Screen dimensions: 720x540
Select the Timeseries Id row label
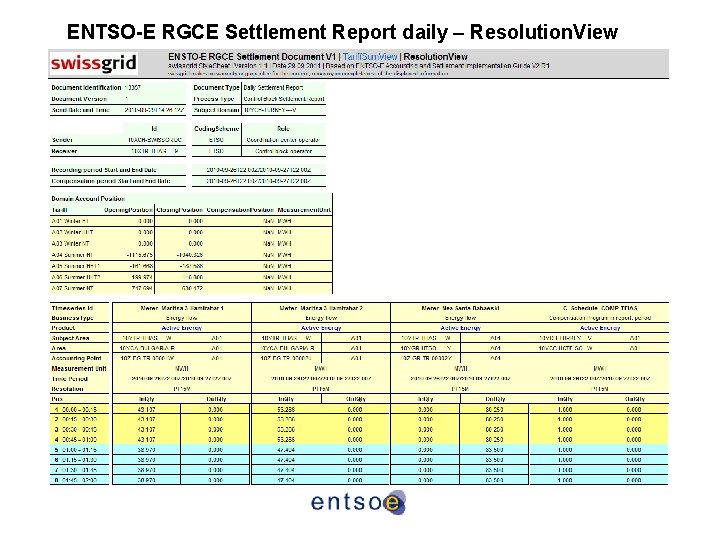click(73, 308)
